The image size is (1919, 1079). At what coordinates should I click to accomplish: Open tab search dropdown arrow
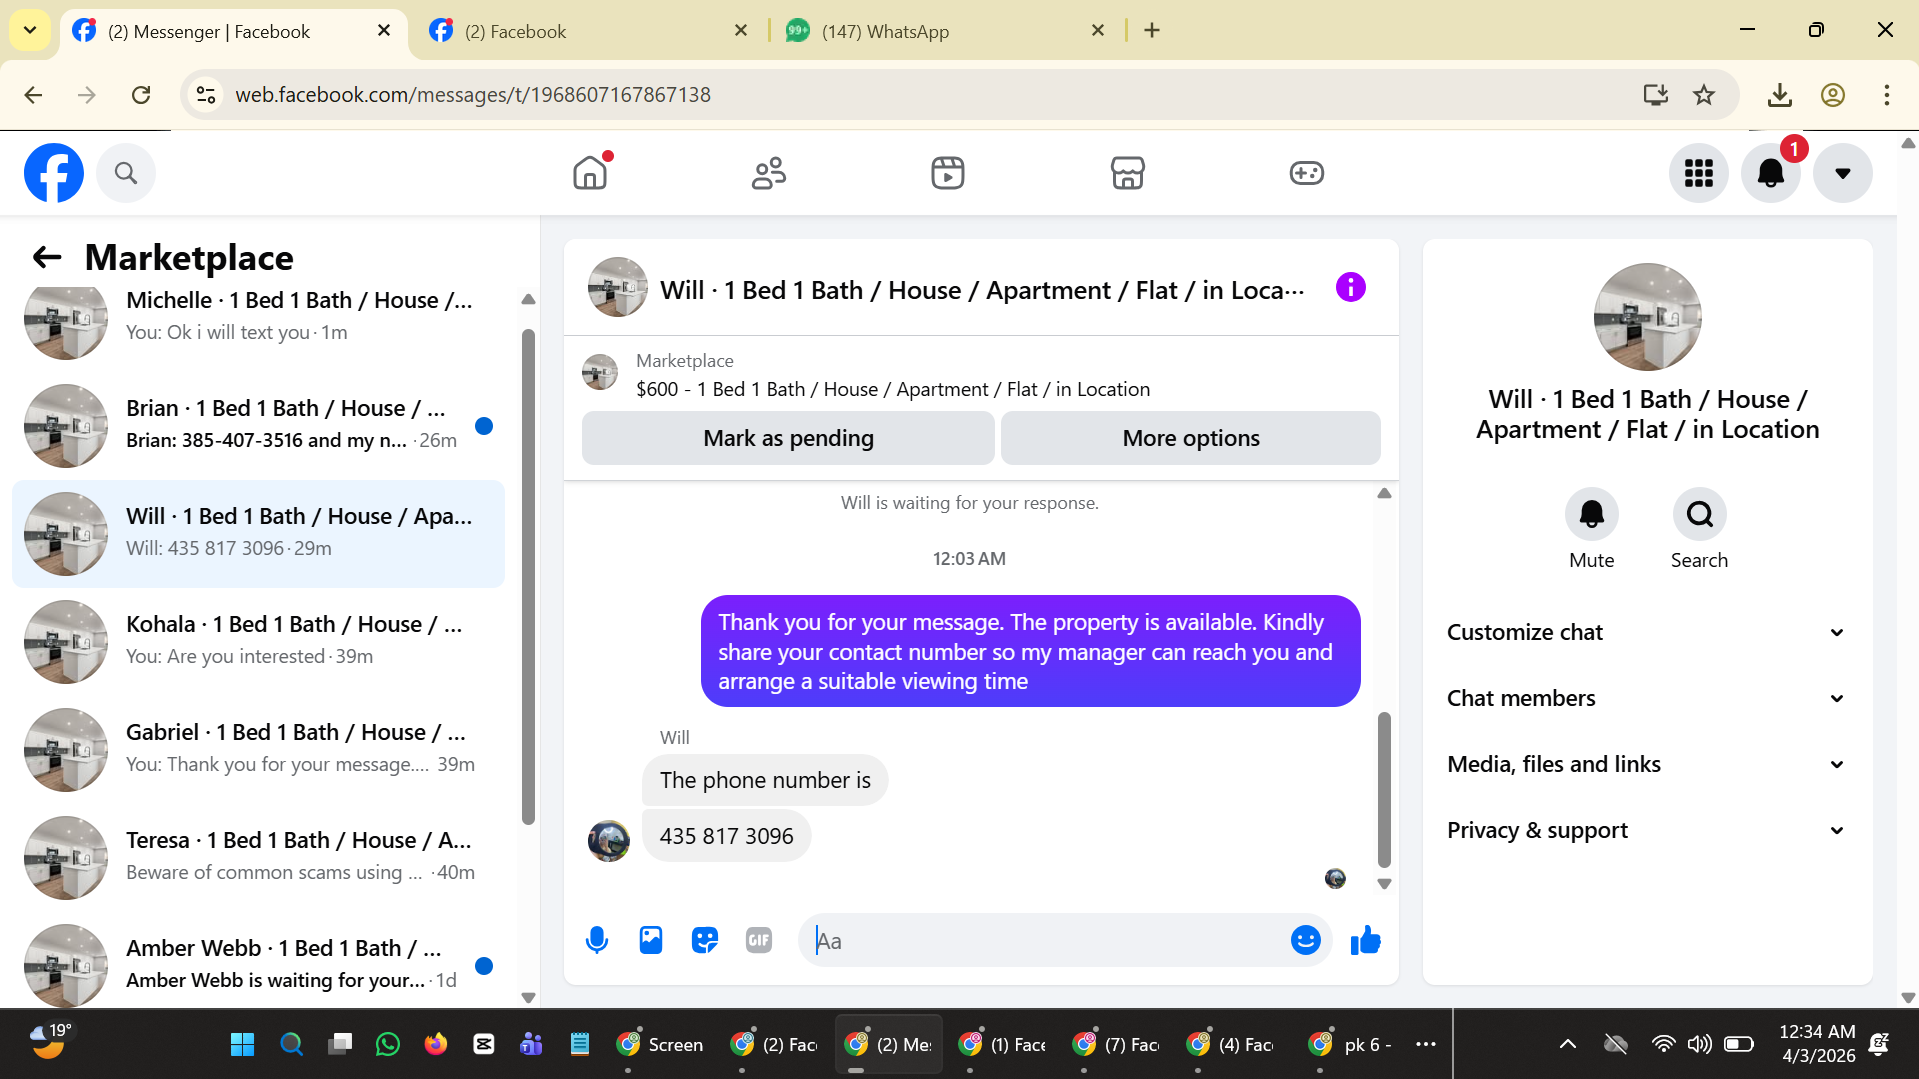pyautogui.click(x=30, y=30)
